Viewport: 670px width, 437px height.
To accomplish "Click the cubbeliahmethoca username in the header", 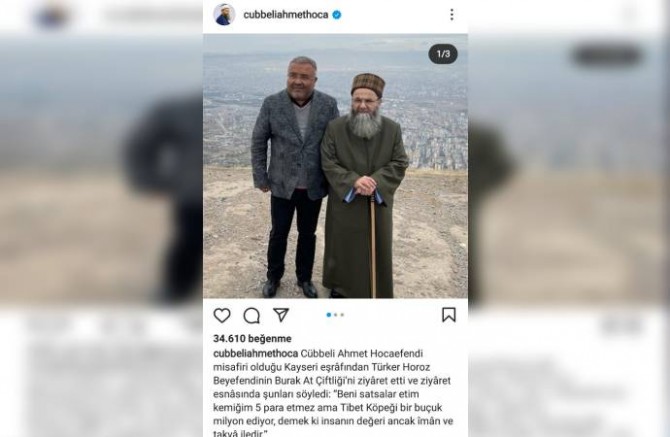I will point(286,15).
